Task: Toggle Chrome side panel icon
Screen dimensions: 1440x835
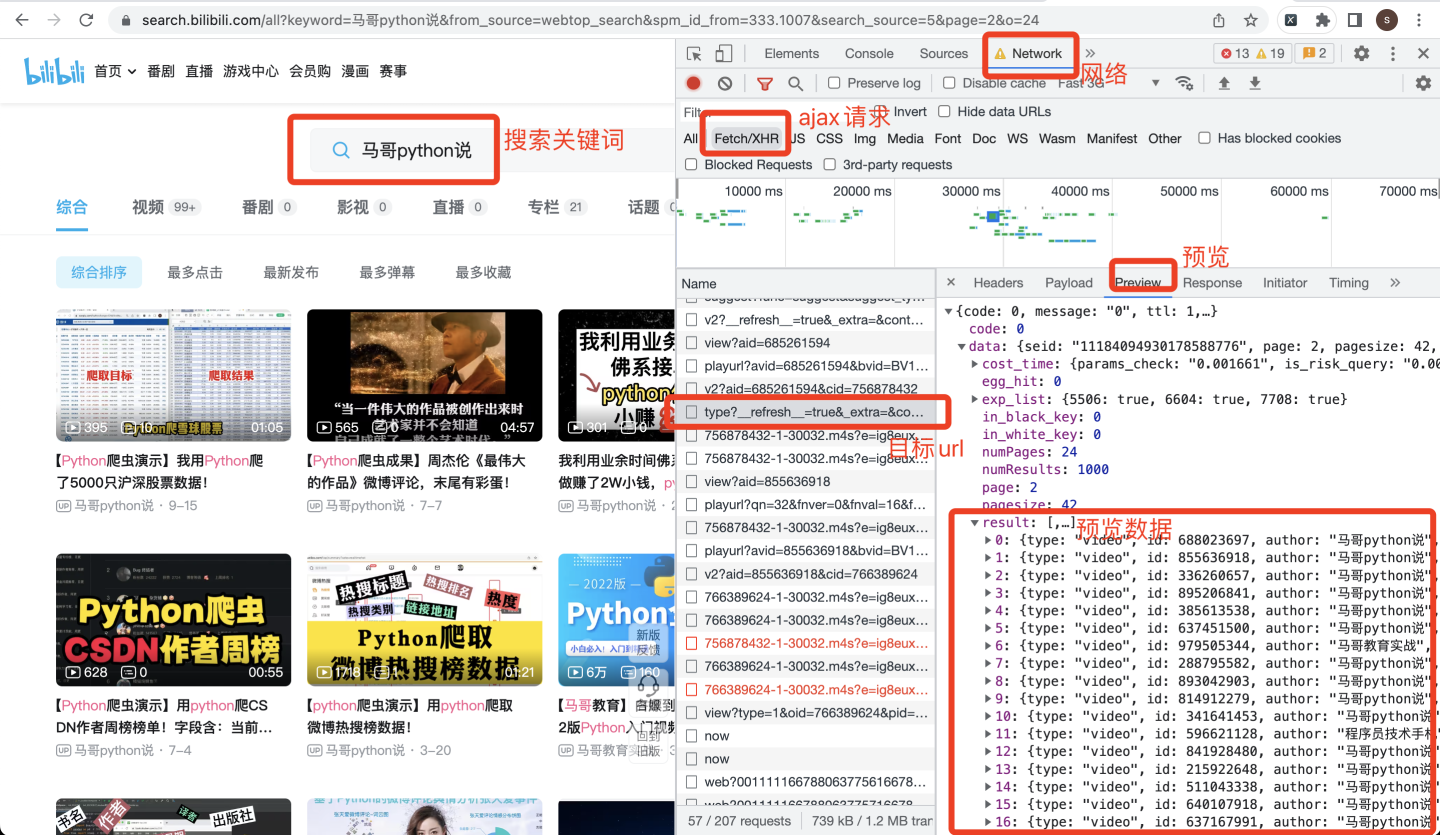Action: pos(1354,20)
